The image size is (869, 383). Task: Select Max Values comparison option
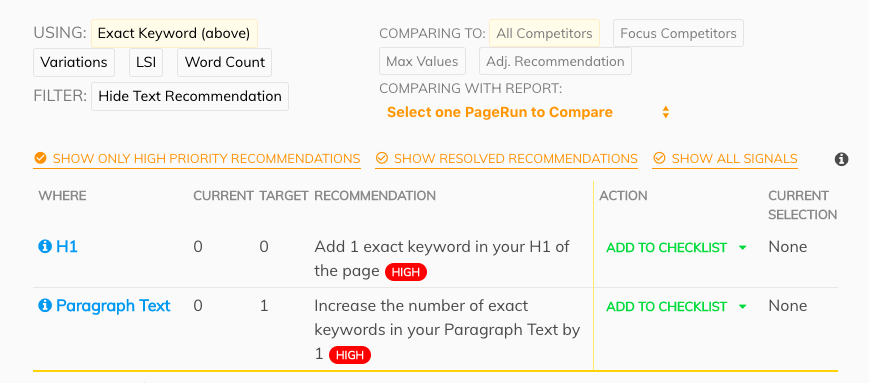[x=422, y=62]
